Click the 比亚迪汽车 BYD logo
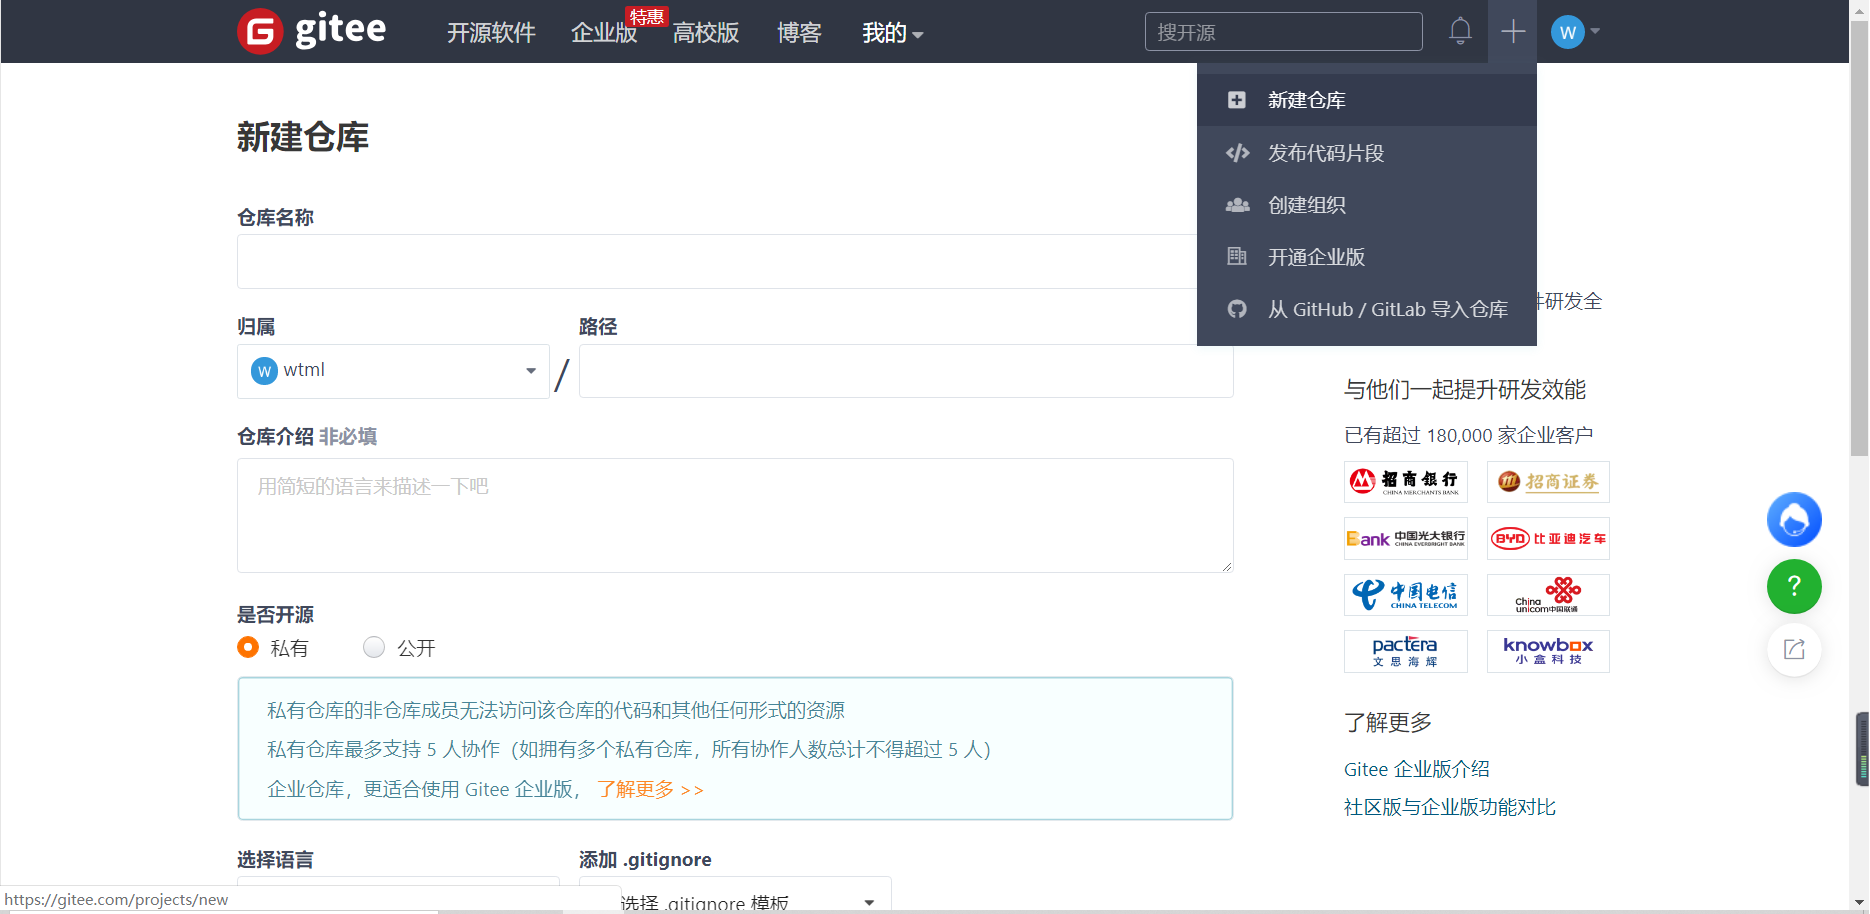1870x914 pixels. click(1548, 539)
